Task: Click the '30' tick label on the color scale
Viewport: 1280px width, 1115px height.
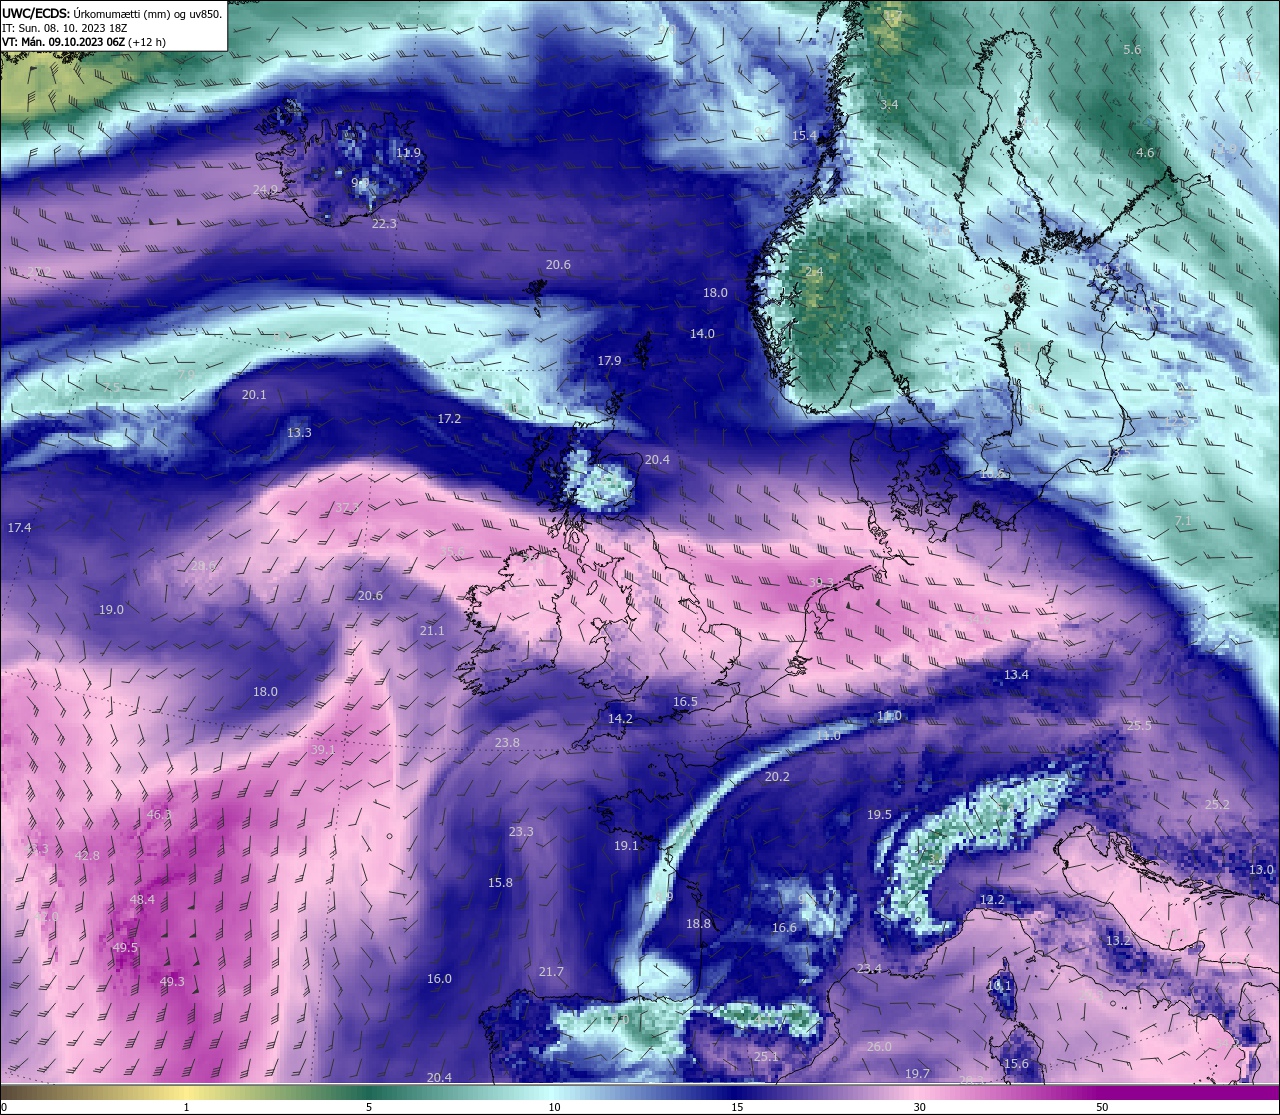Action: tap(919, 1107)
